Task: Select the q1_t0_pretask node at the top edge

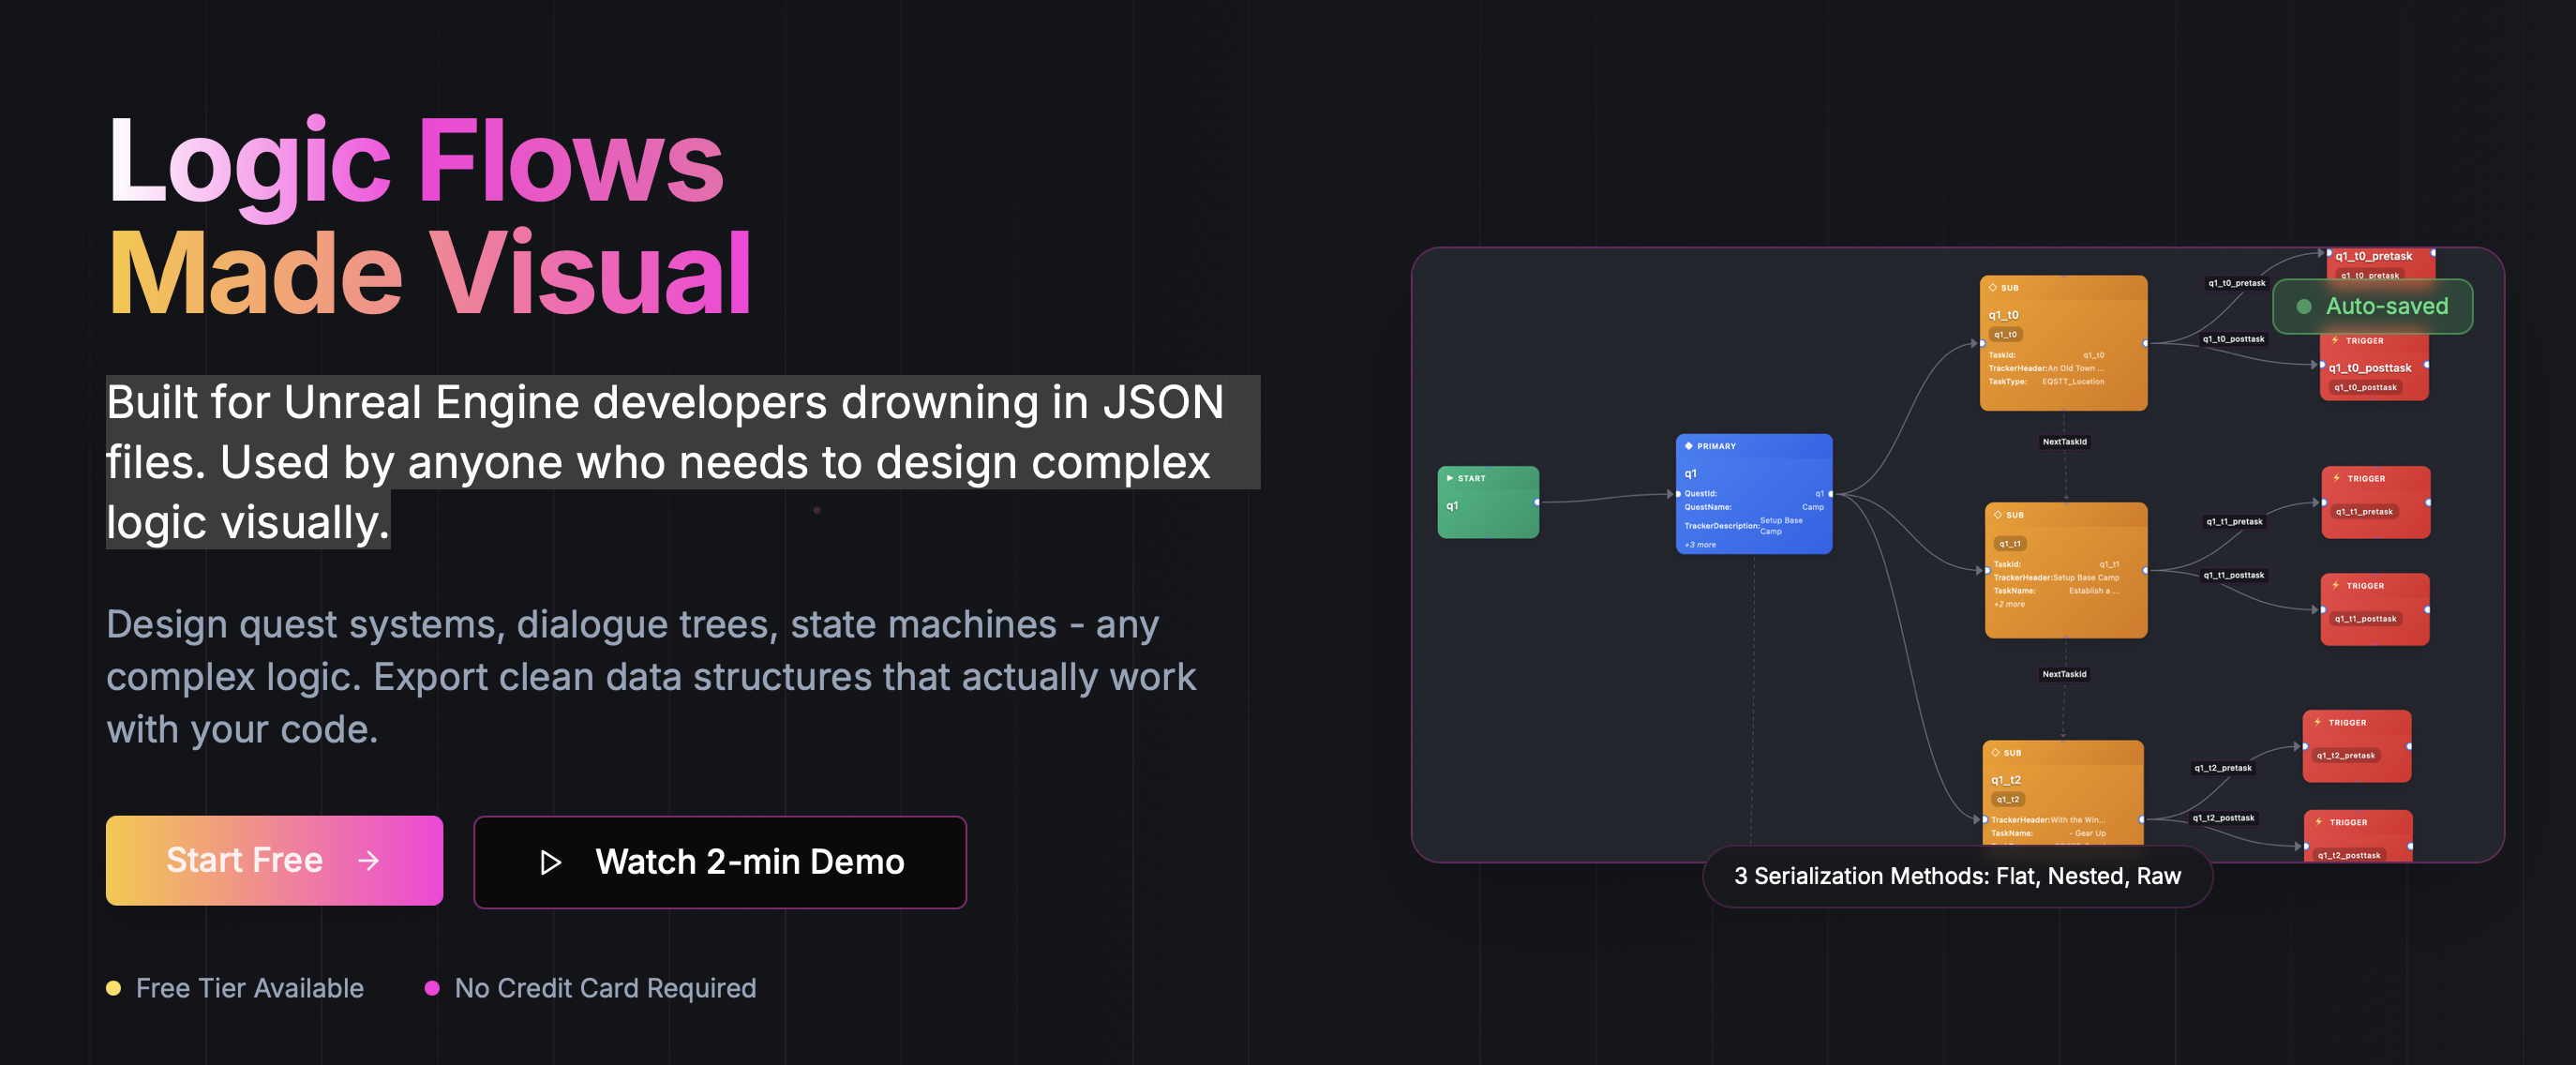Action: tap(2380, 264)
